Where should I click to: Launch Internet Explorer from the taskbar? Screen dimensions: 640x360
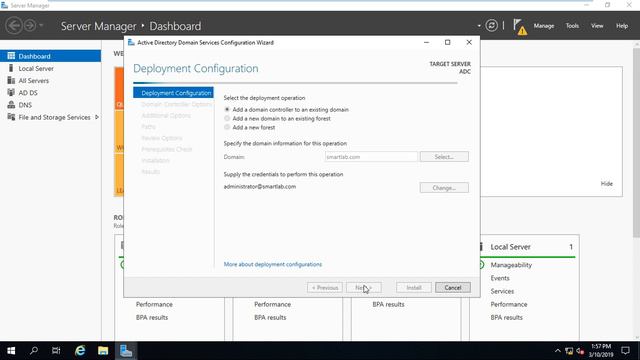tap(80, 351)
